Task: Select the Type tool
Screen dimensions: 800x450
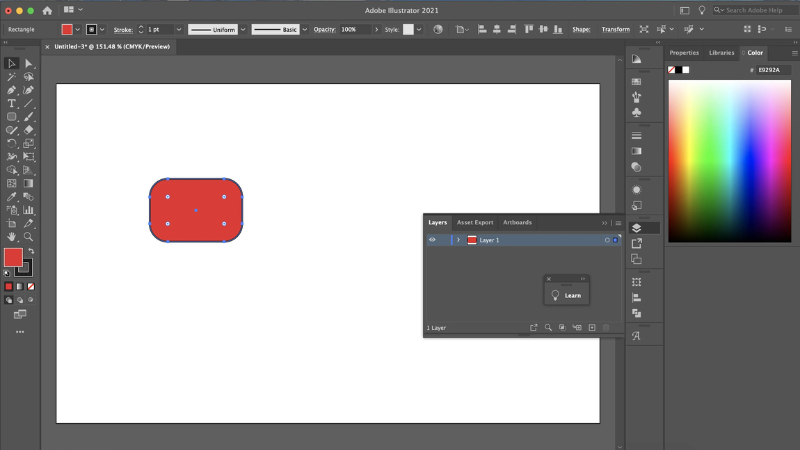Action: point(12,103)
